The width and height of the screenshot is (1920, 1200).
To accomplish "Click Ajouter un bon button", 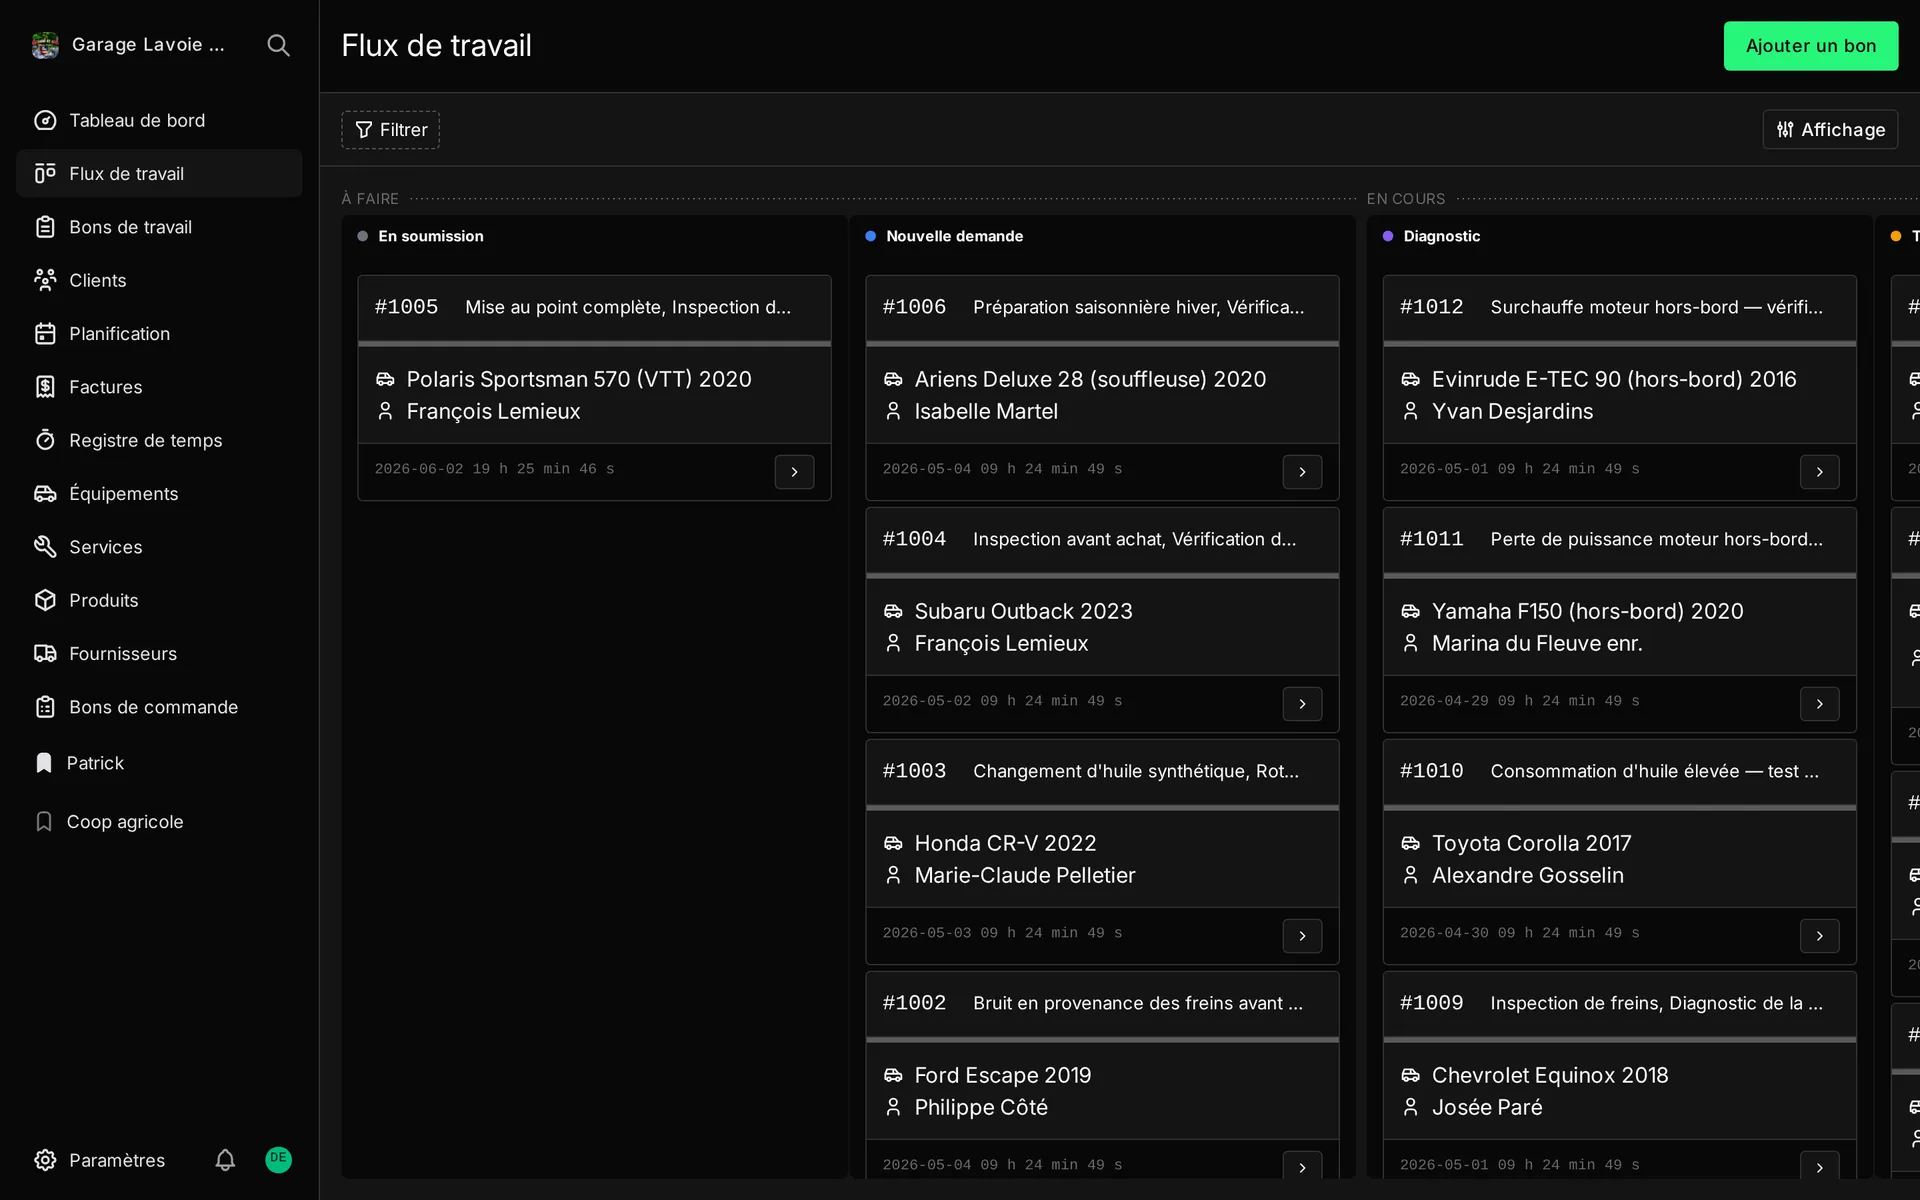I will 1810,46.
